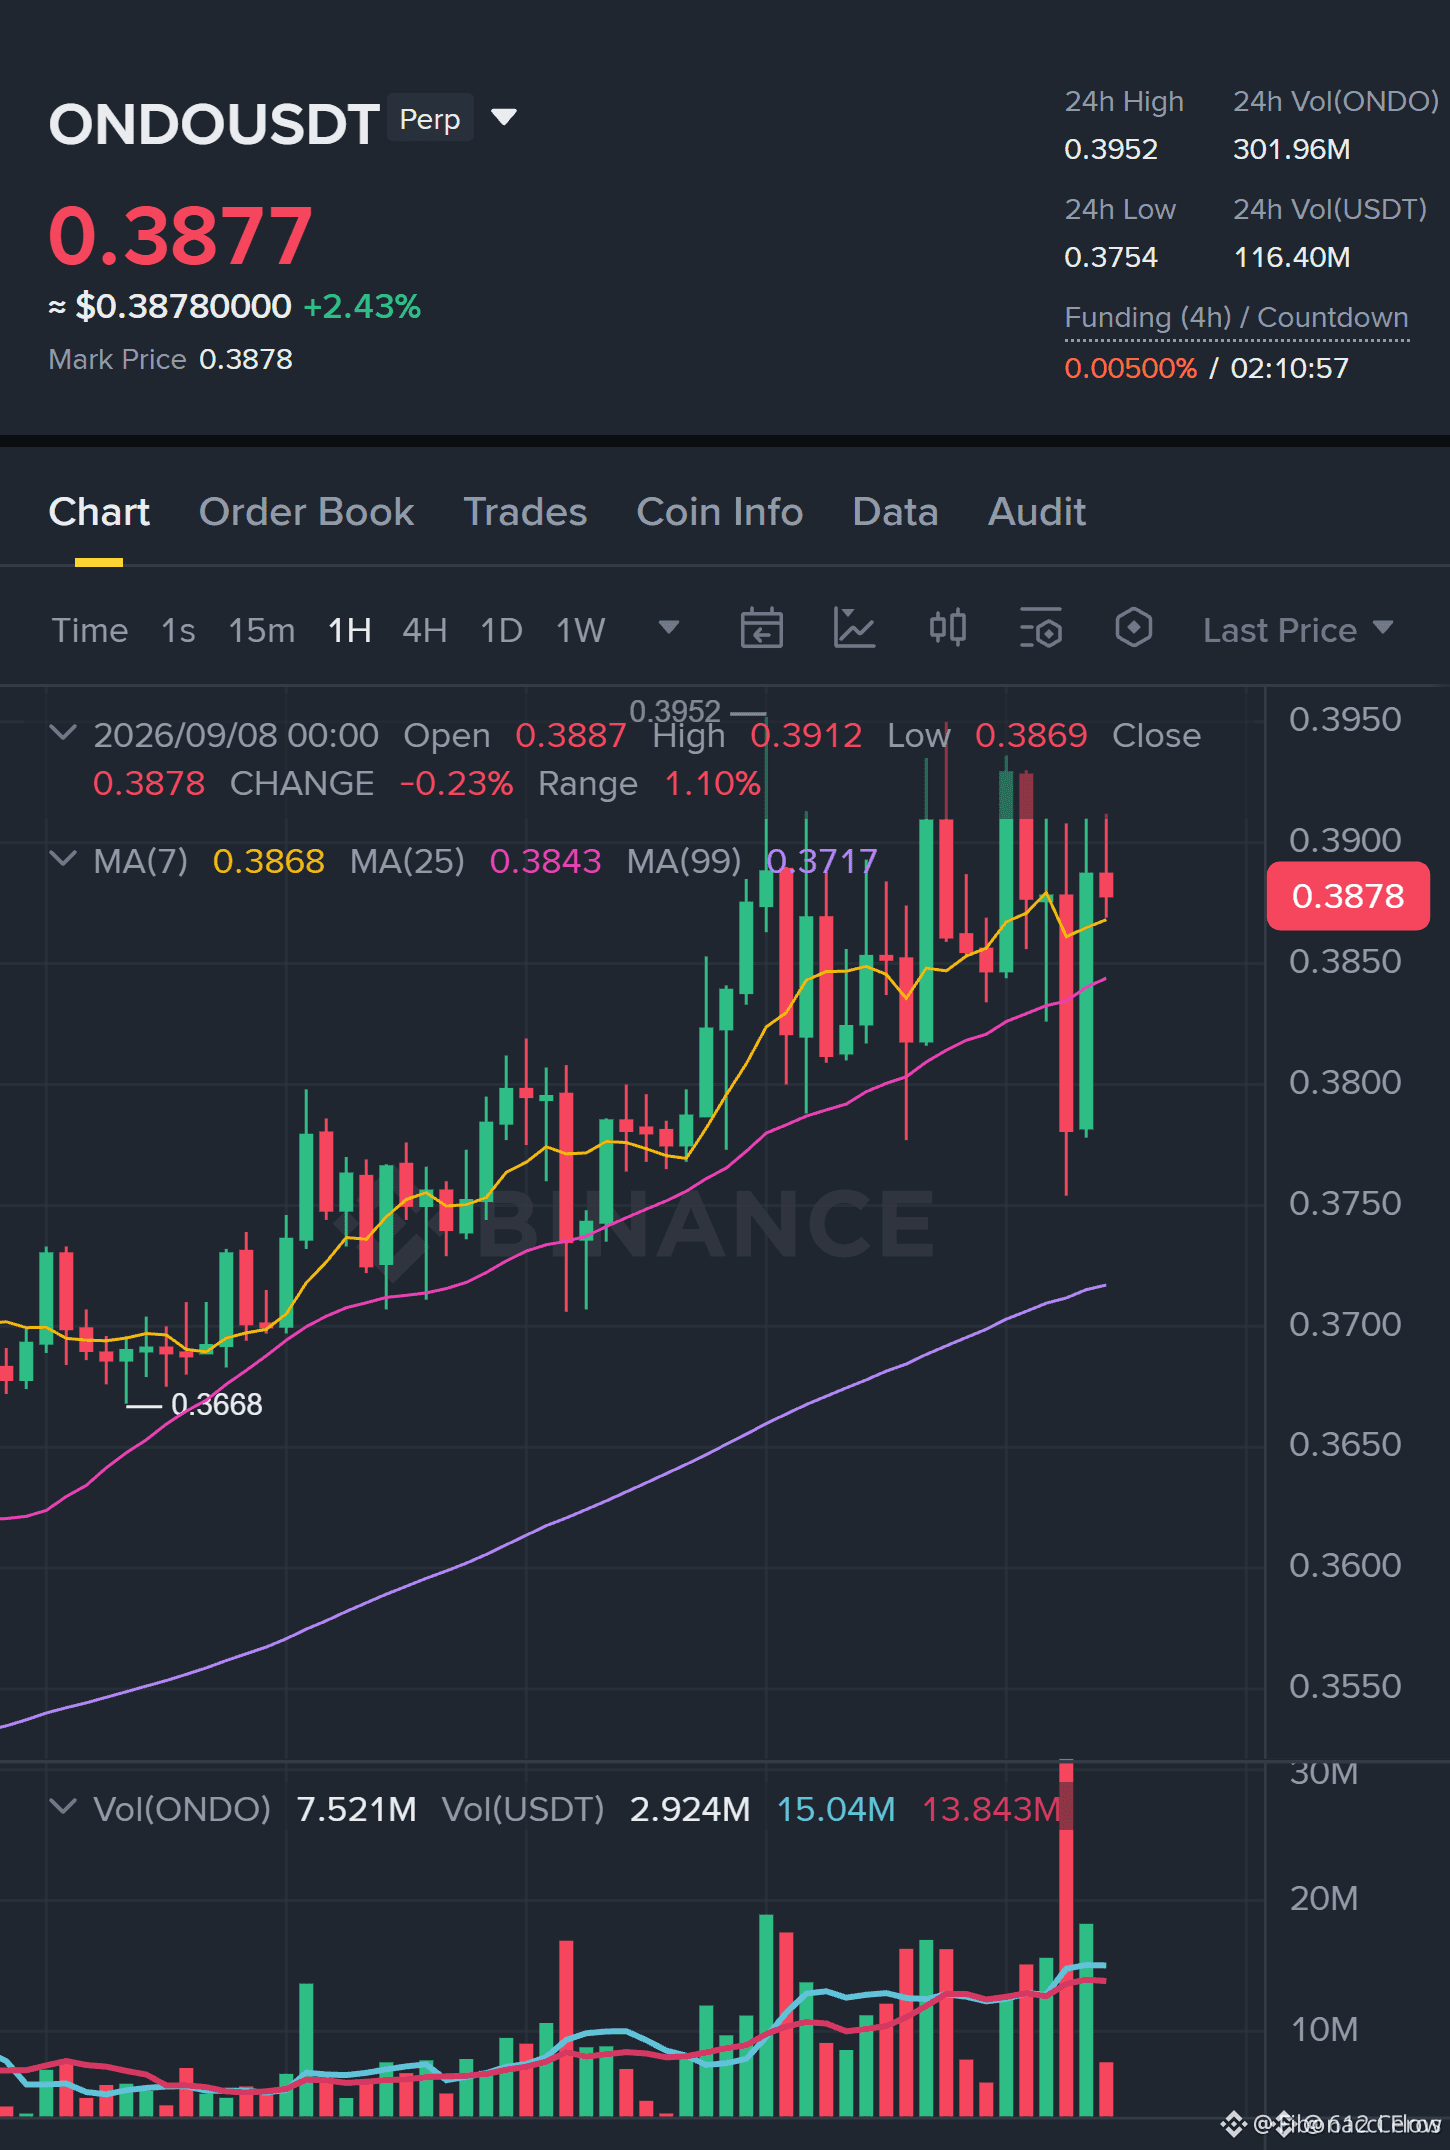Select the 1D timeframe

[501, 630]
